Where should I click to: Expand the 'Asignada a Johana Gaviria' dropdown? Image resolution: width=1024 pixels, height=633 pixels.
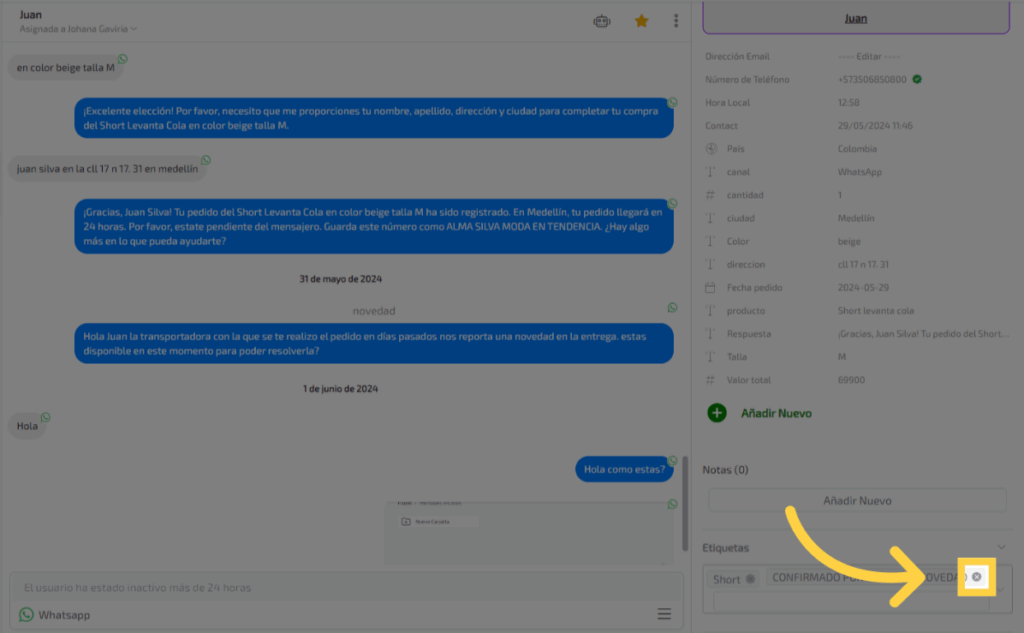click(x=134, y=29)
